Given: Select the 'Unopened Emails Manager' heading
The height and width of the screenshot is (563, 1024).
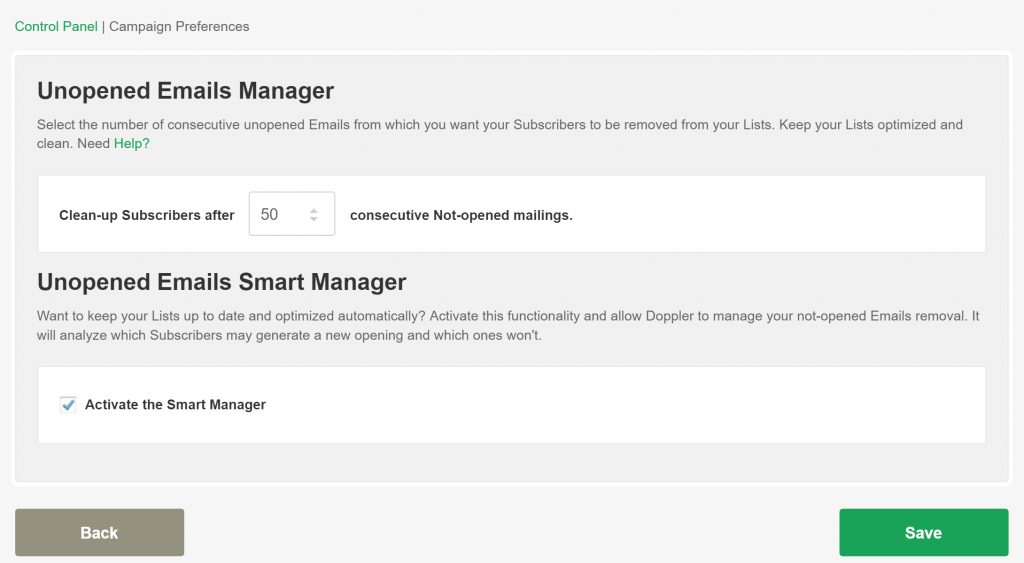Looking at the screenshot, I should point(185,91).
